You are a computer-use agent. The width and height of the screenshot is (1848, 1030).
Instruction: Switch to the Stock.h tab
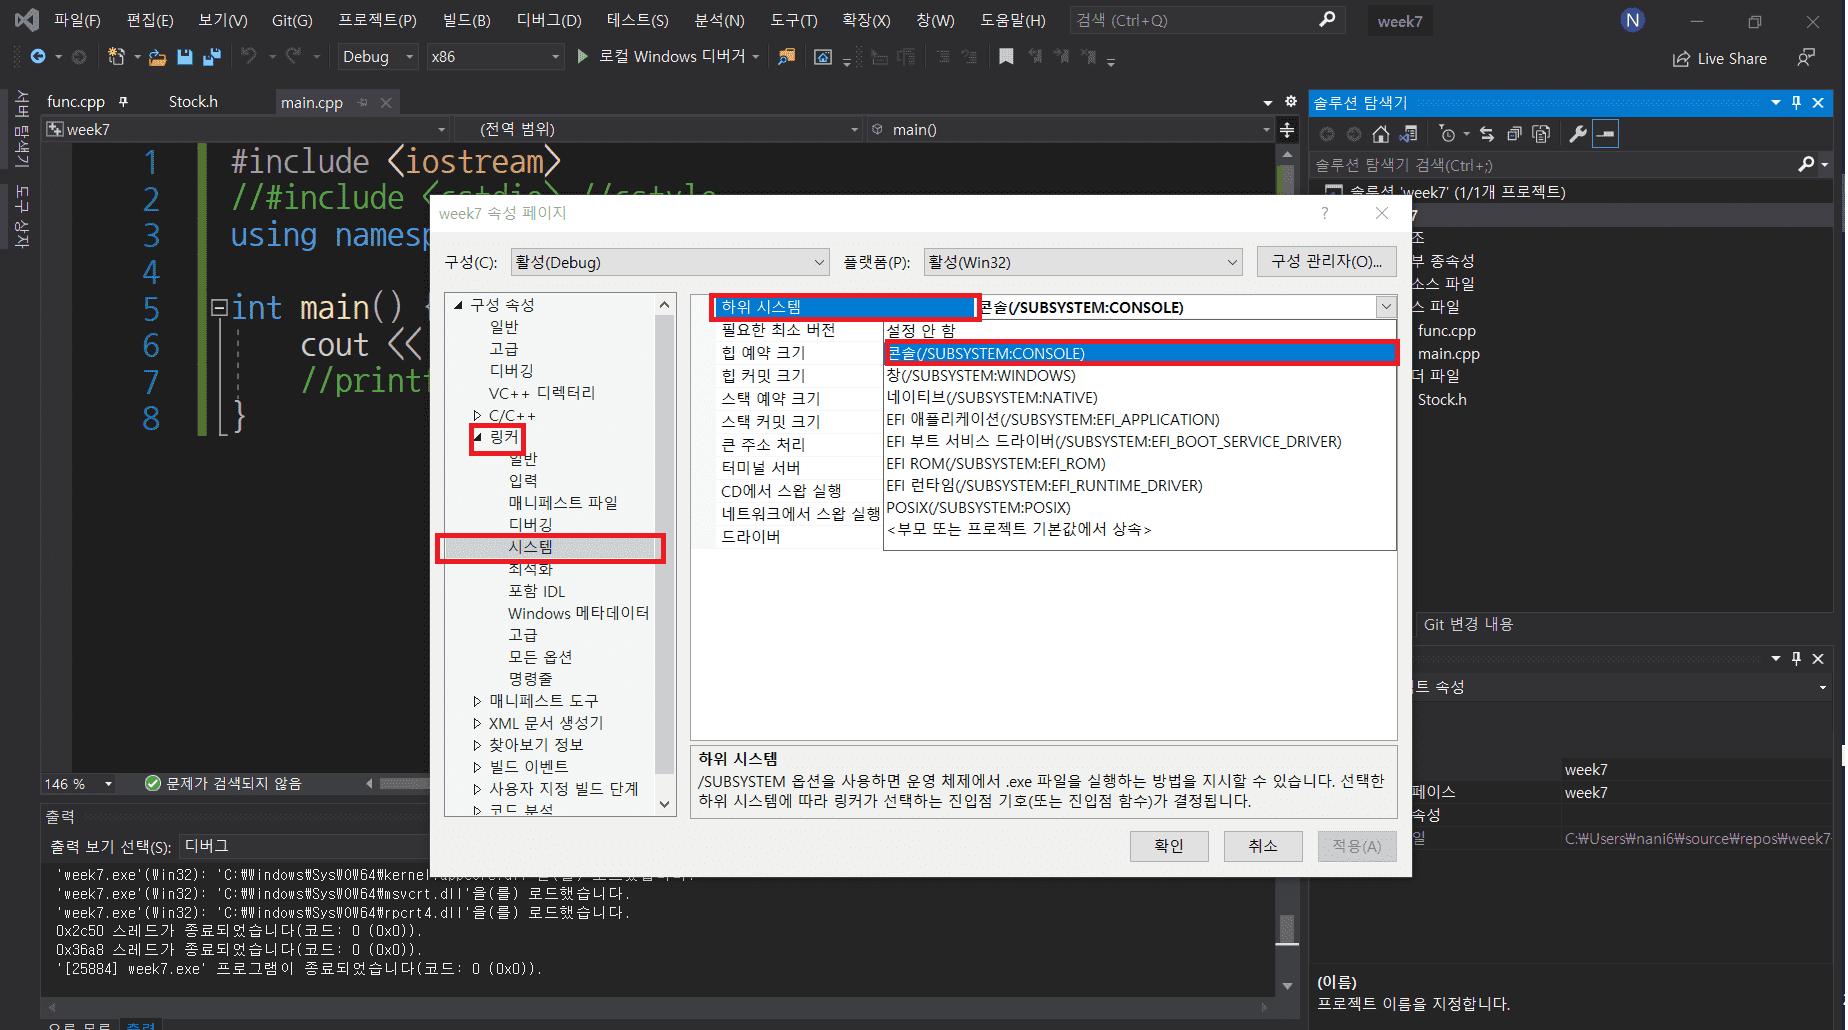pos(193,102)
